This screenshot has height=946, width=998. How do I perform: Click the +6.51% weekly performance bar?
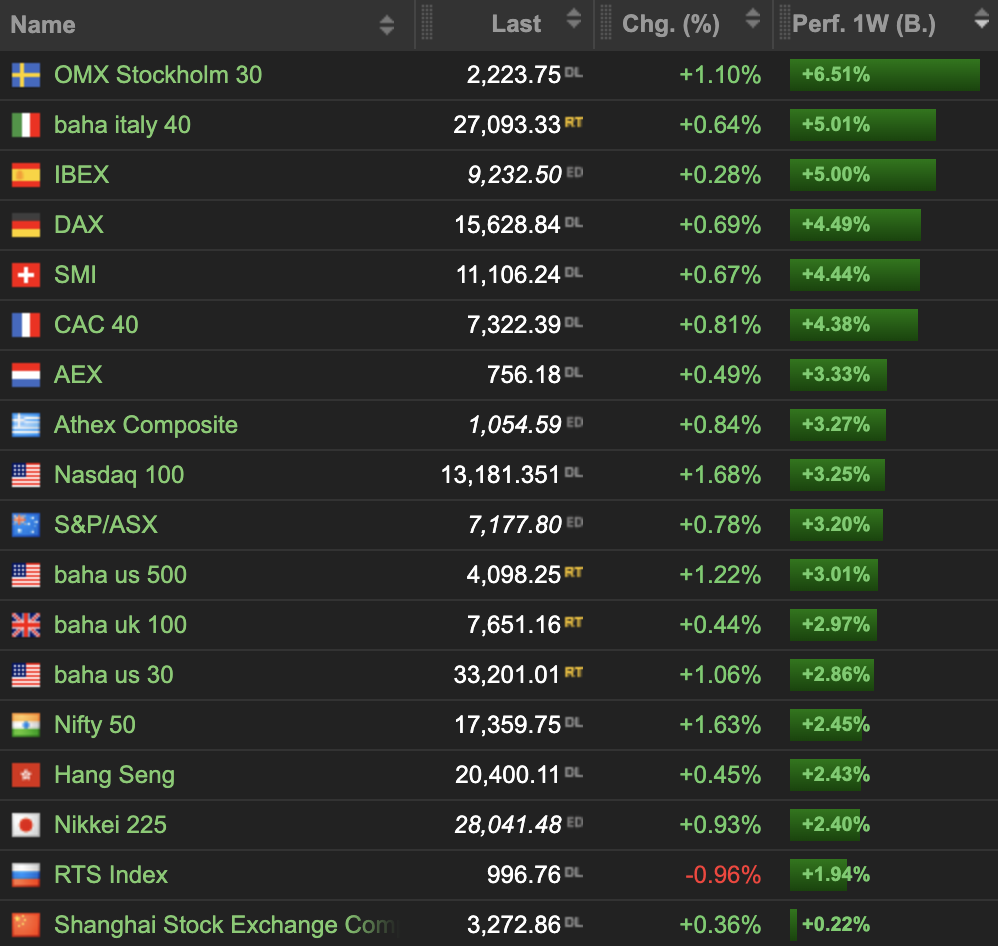click(885, 74)
